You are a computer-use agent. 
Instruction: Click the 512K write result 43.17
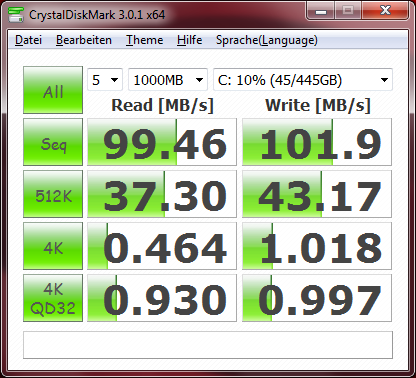tap(317, 194)
